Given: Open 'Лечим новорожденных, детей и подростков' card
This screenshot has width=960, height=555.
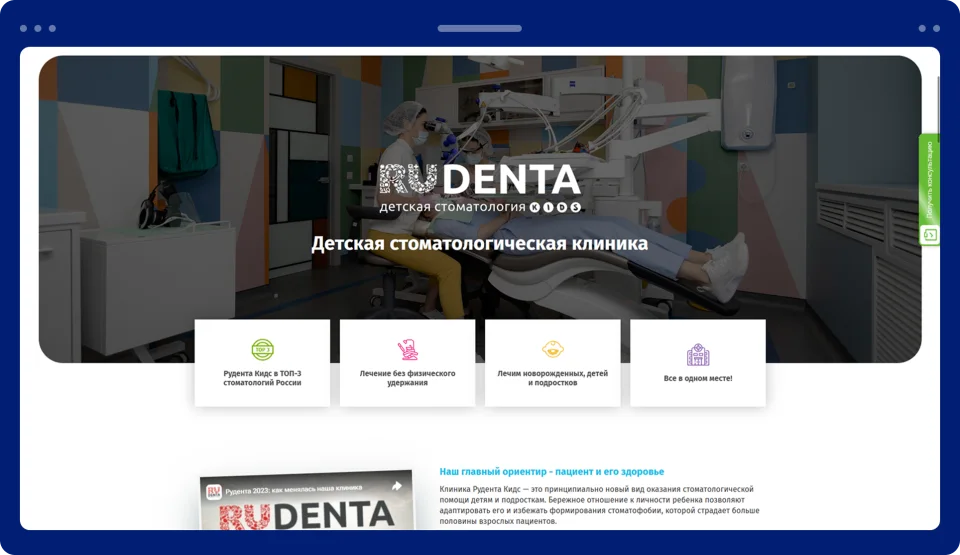Looking at the screenshot, I should [552, 363].
